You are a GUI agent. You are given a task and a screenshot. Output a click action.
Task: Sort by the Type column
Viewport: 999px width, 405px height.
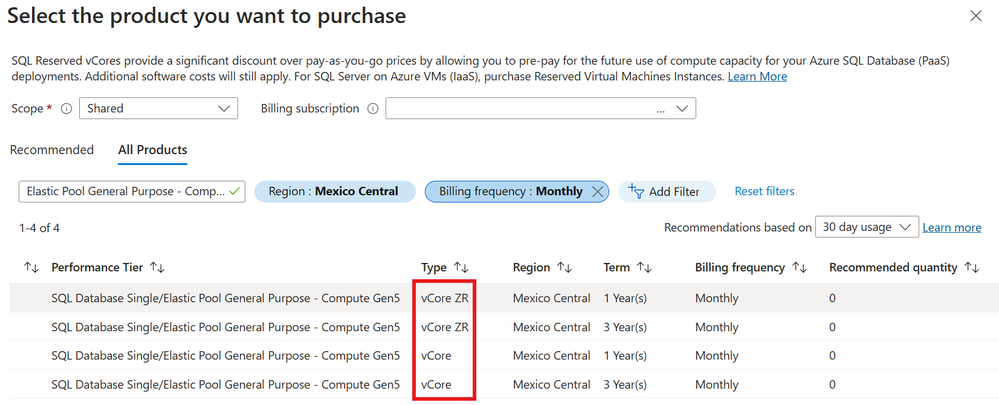click(x=461, y=268)
